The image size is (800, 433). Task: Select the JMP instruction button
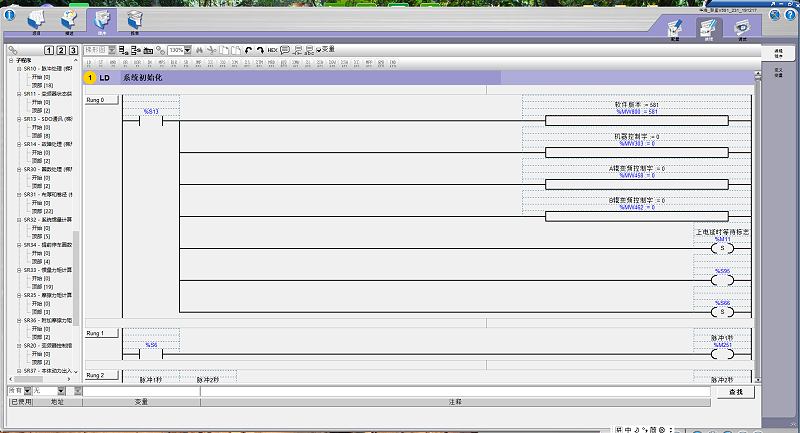tap(198, 63)
